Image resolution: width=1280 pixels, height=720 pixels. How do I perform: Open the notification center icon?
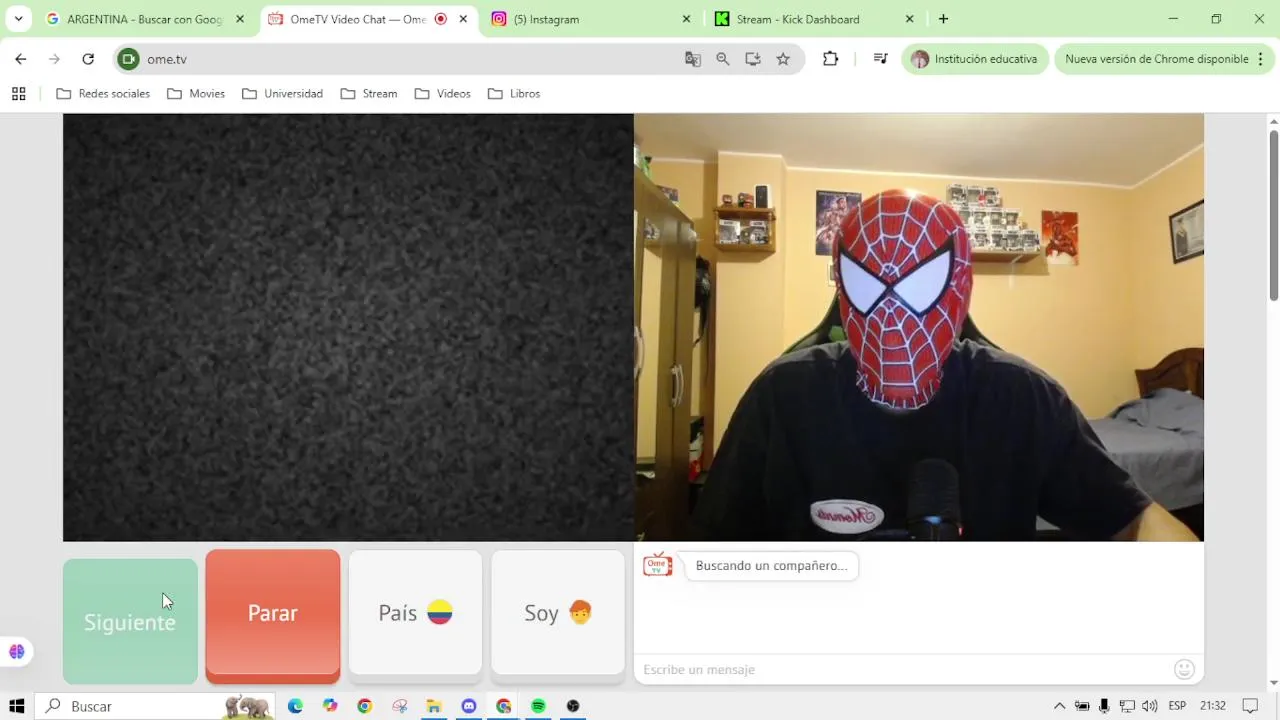click(1250, 706)
